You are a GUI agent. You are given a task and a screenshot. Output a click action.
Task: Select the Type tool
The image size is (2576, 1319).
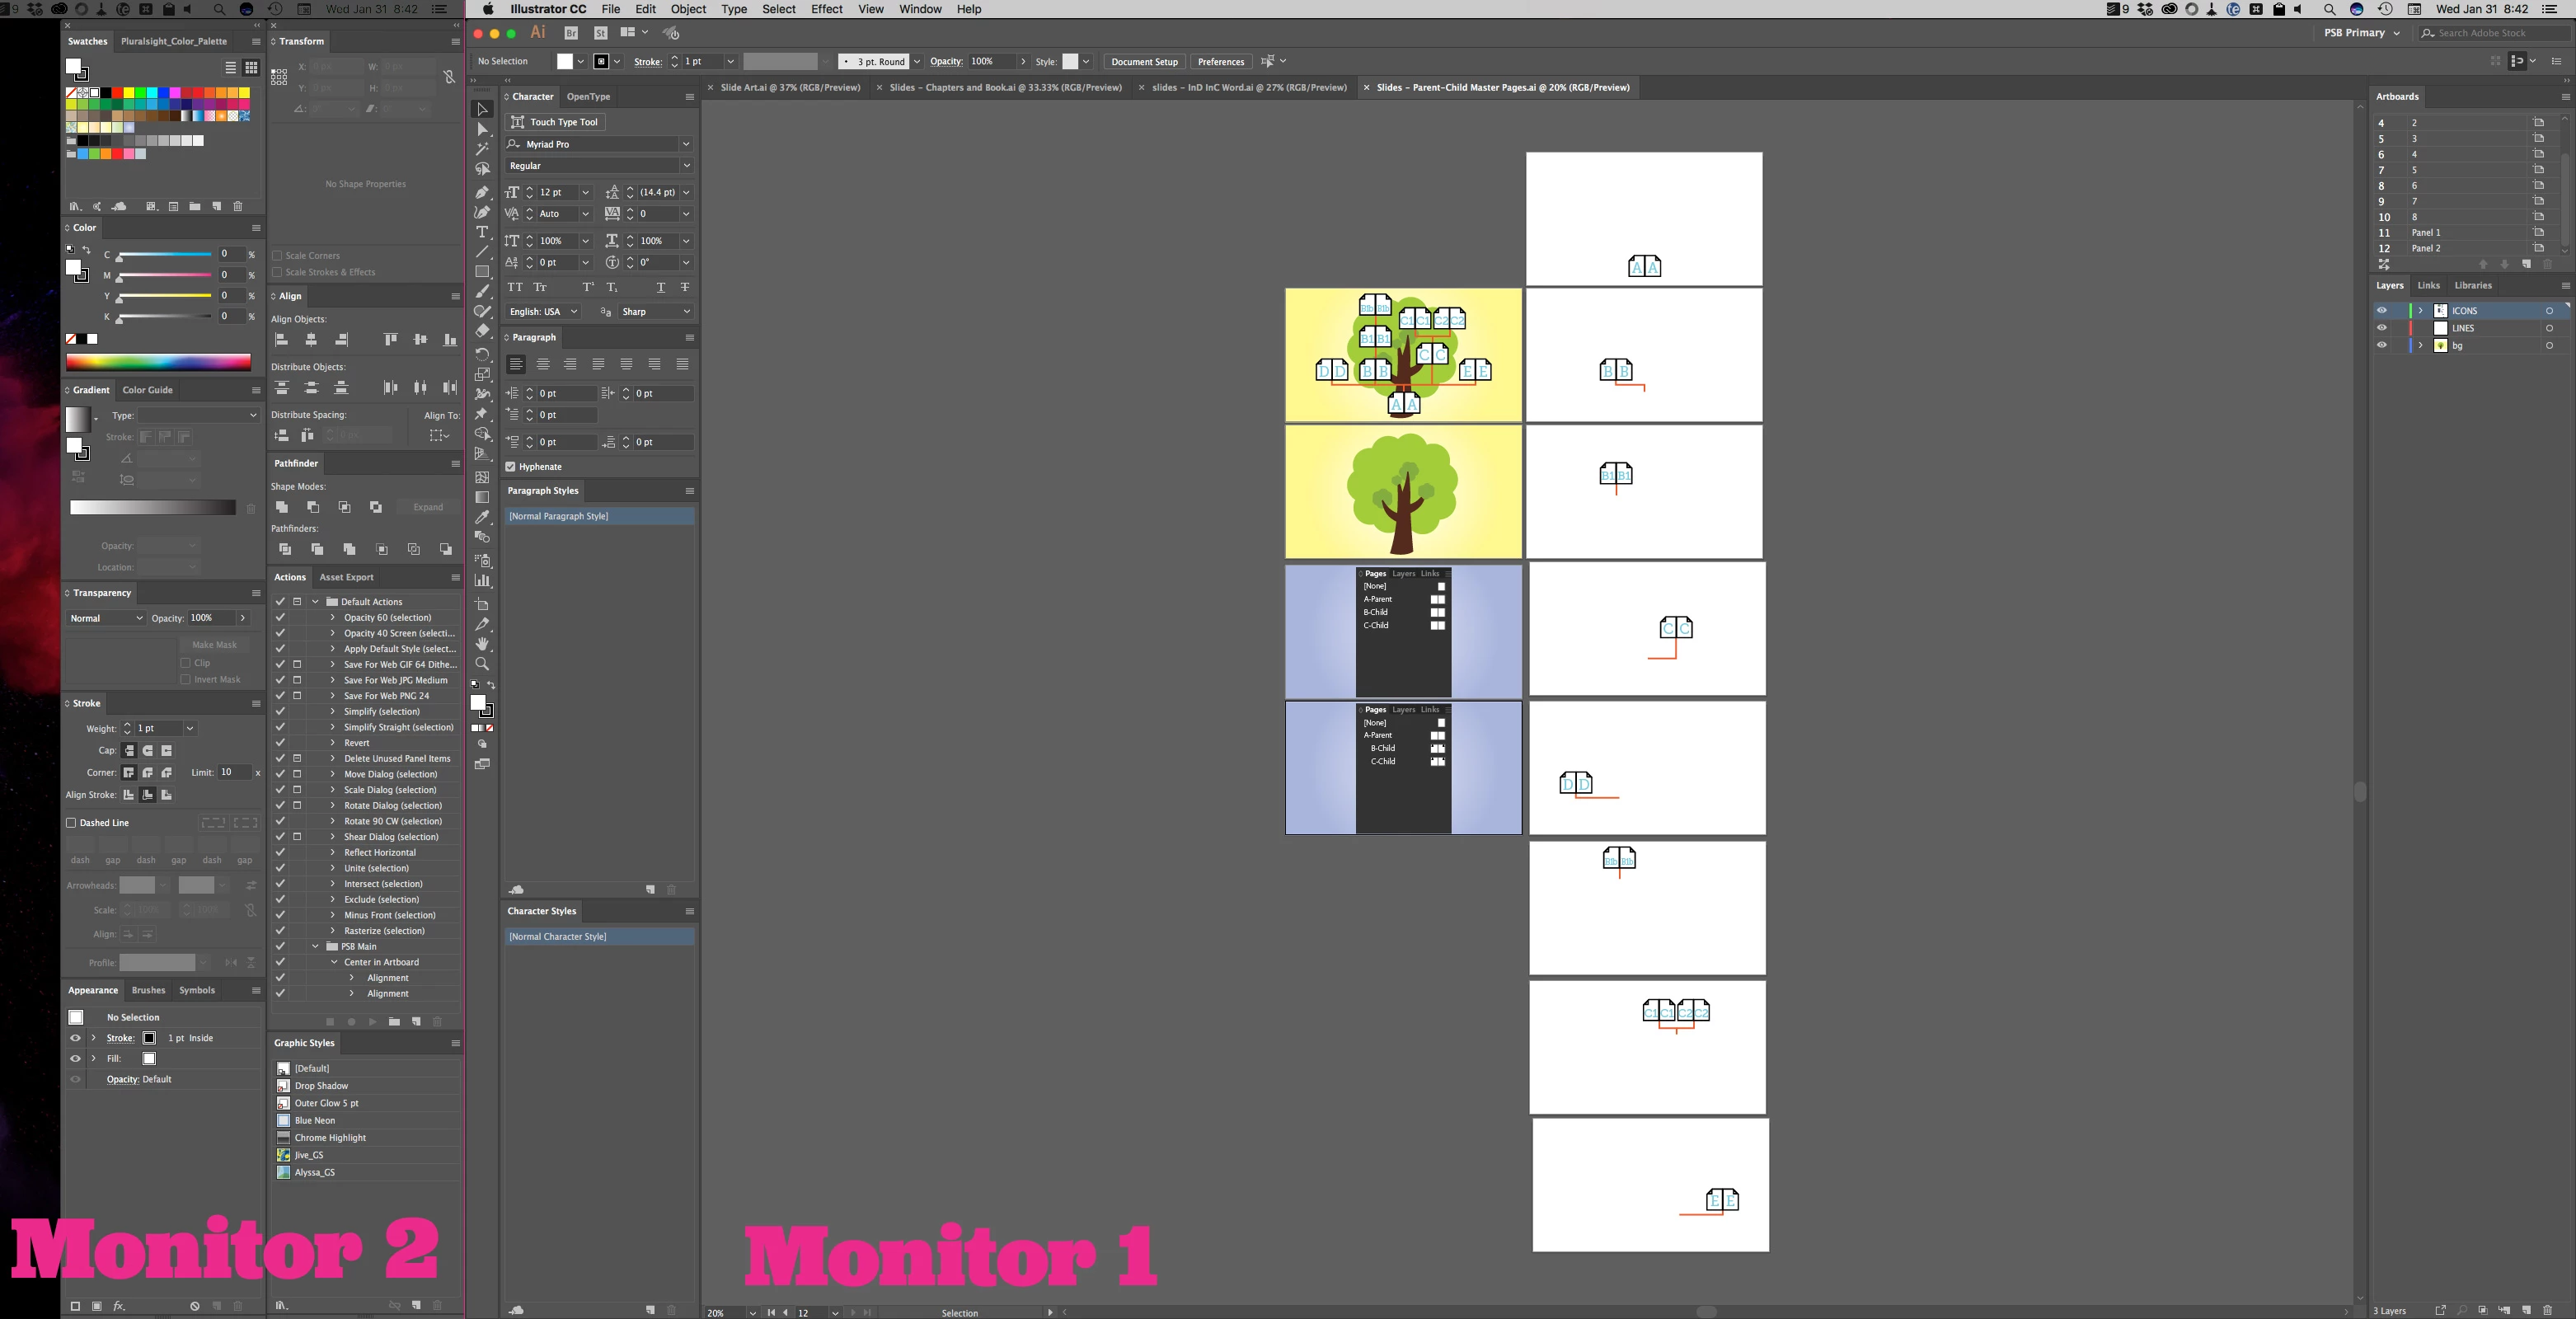coord(482,231)
